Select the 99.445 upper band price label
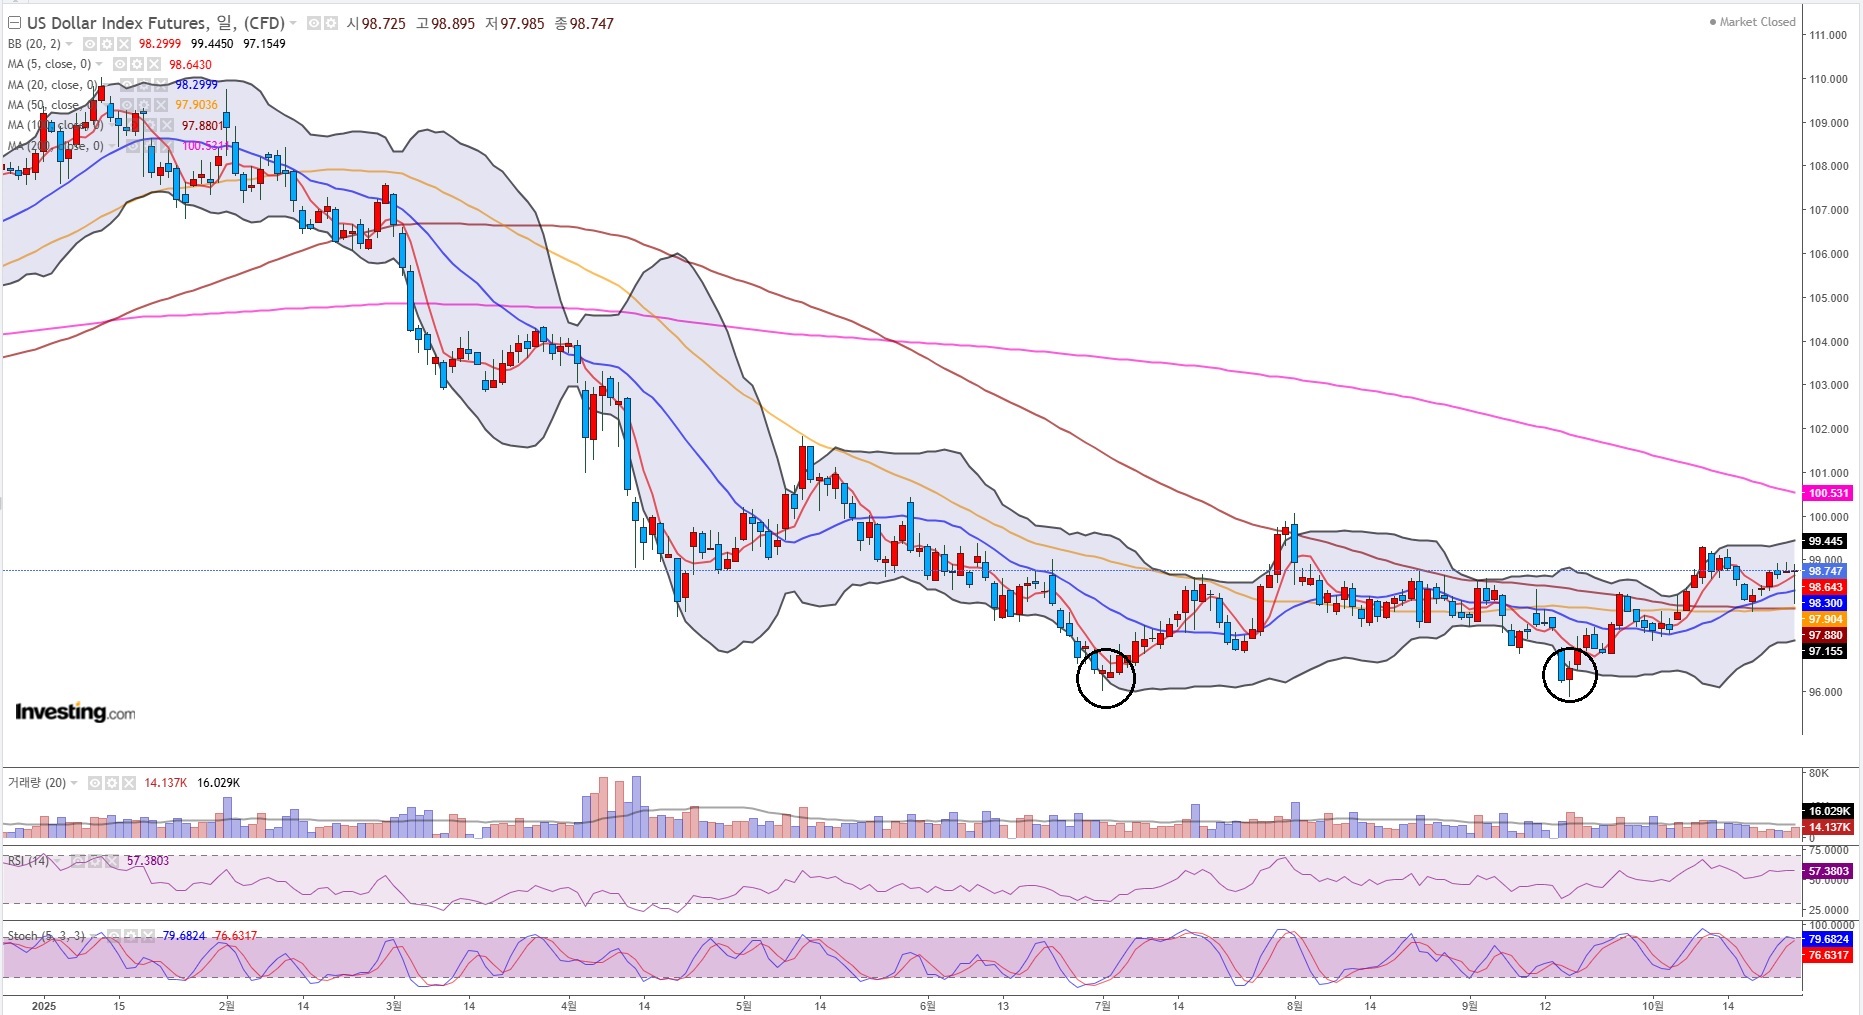This screenshot has width=1863, height=1015. pos(1826,541)
